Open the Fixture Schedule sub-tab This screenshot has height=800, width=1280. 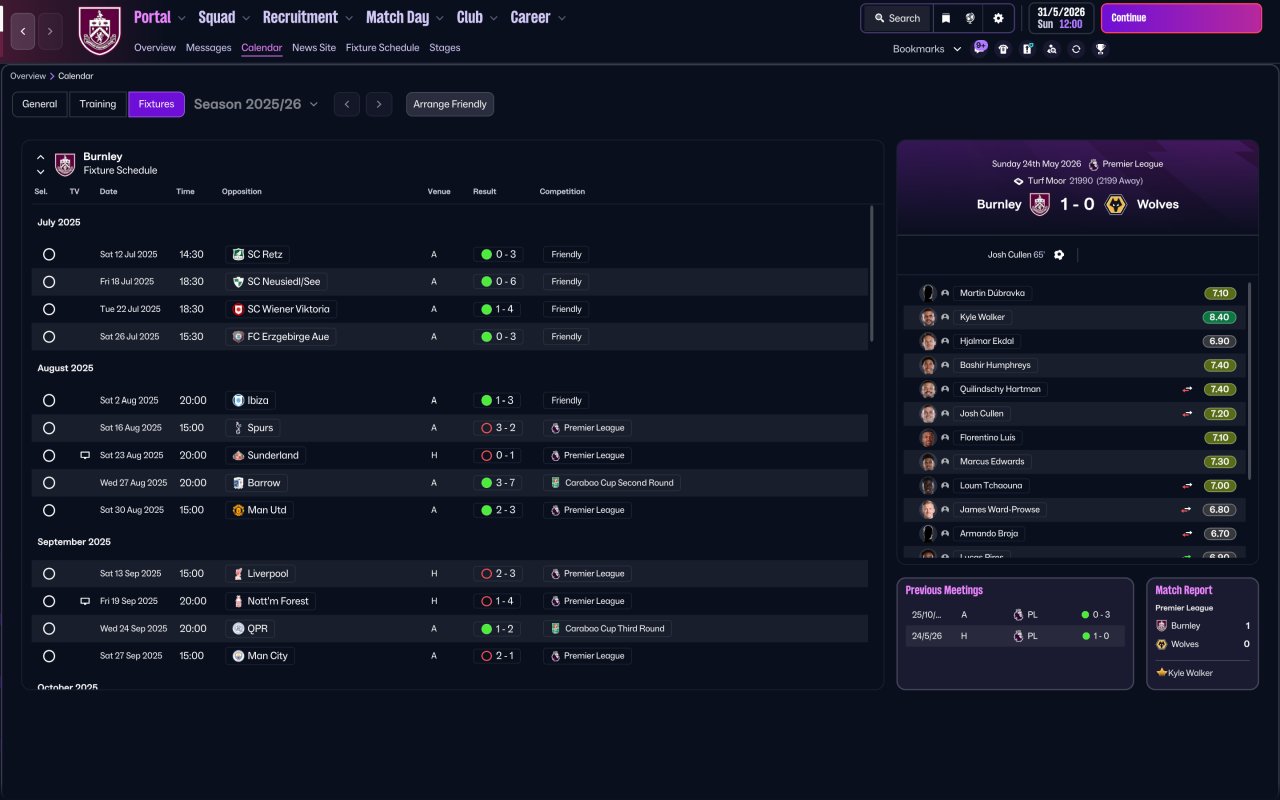coord(383,48)
